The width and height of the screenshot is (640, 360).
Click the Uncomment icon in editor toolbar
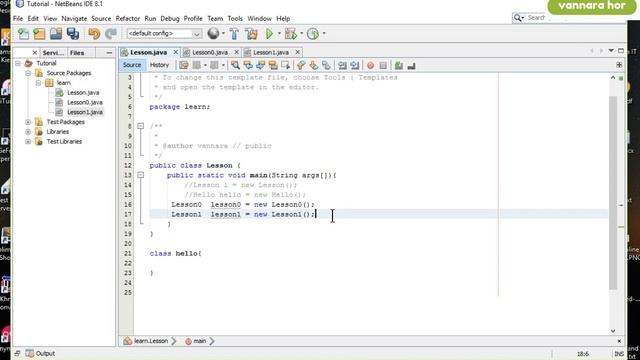[411, 65]
